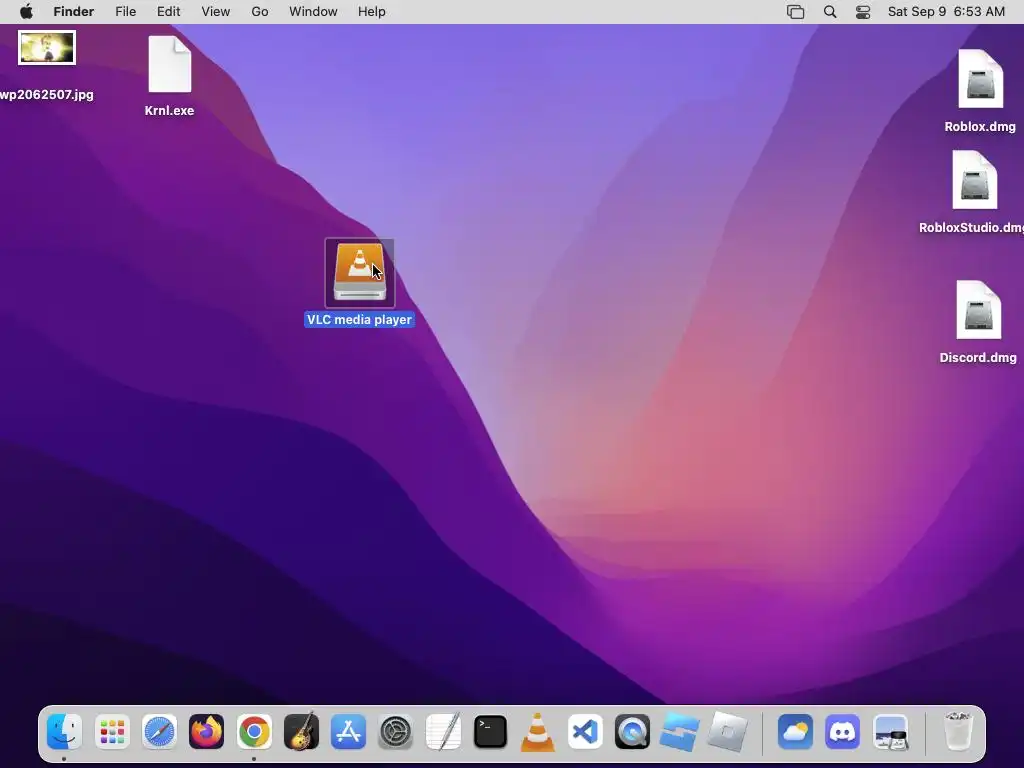This screenshot has width=1024, height=768.
Task: Open Control Center in menu bar
Action: coord(863,12)
